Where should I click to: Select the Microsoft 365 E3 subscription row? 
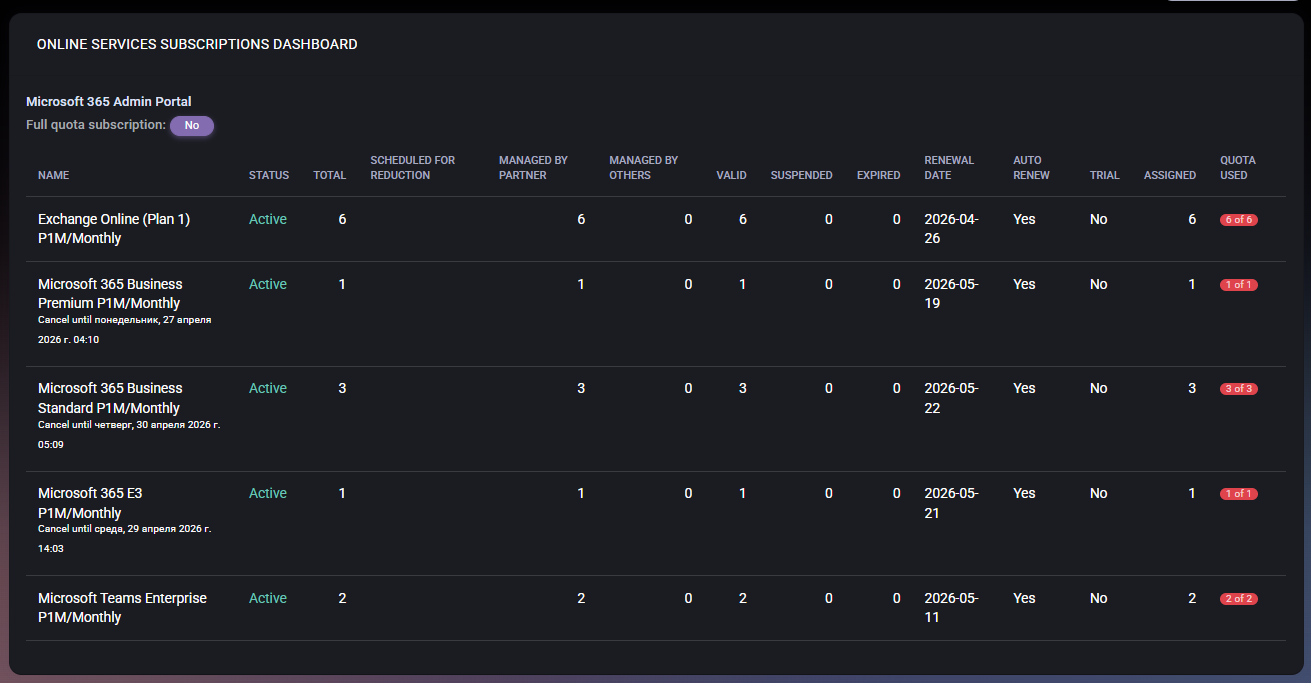point(90,502)
